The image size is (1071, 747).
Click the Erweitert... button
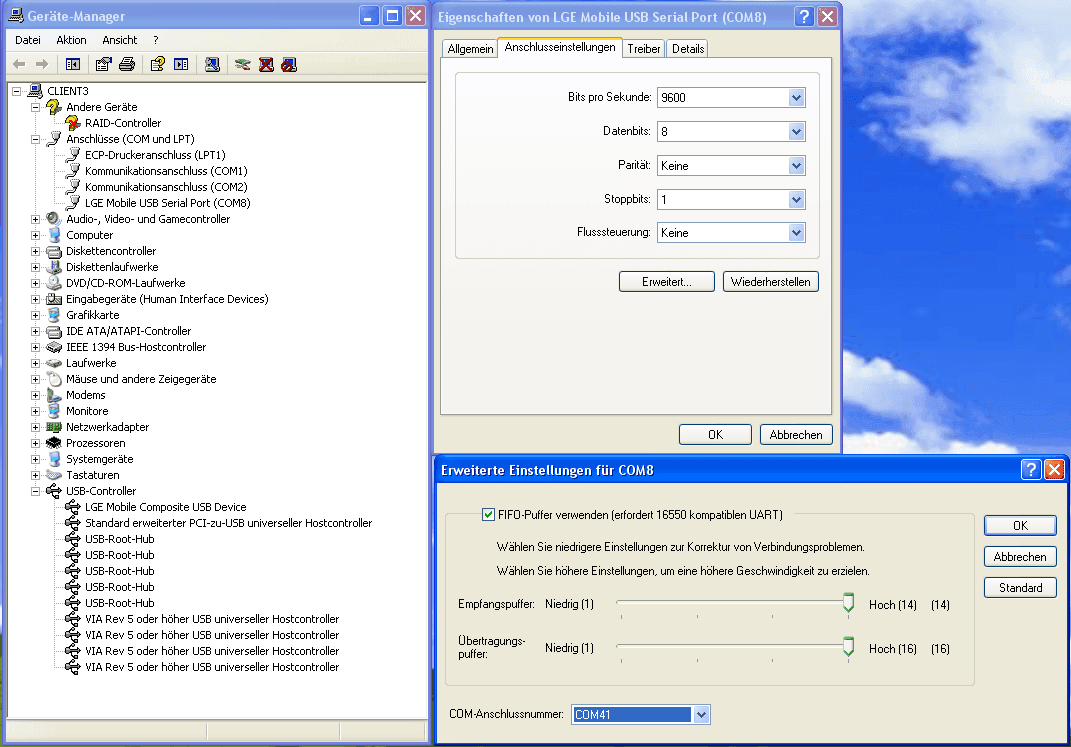(x=667, y=282)
